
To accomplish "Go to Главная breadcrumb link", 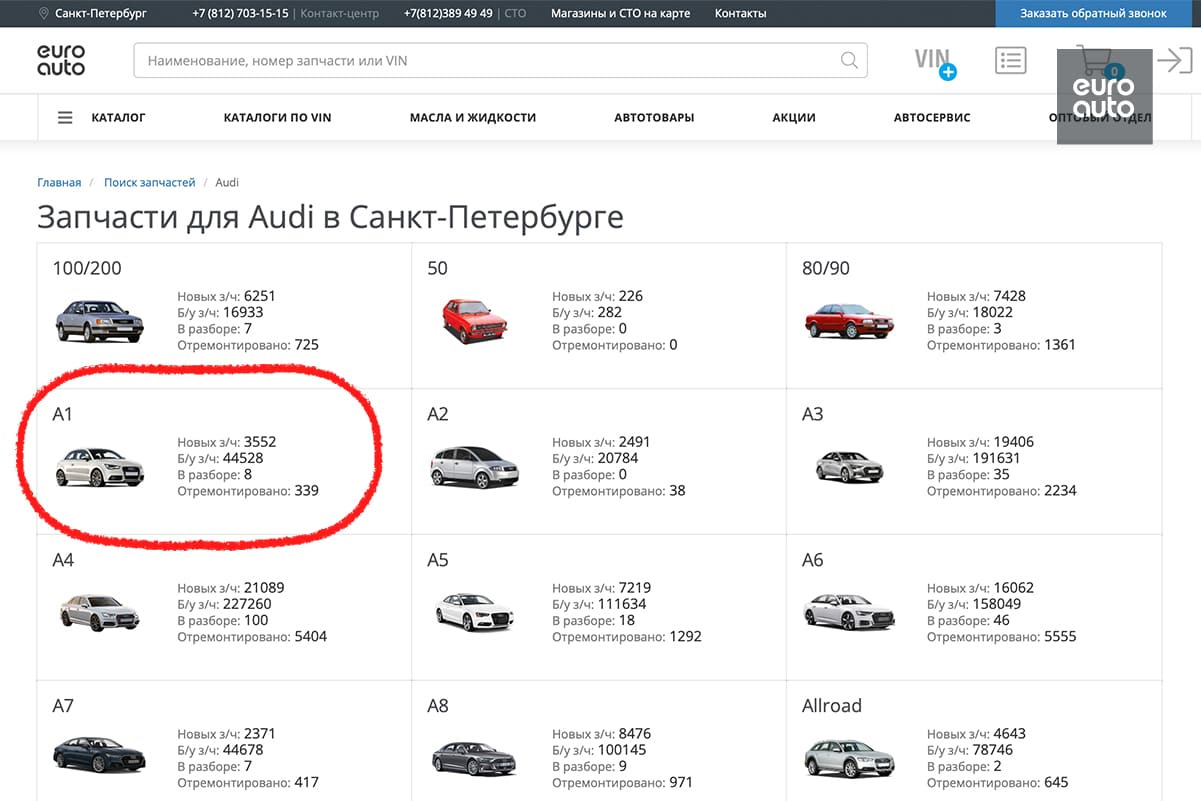I will [x=59, y=183].
